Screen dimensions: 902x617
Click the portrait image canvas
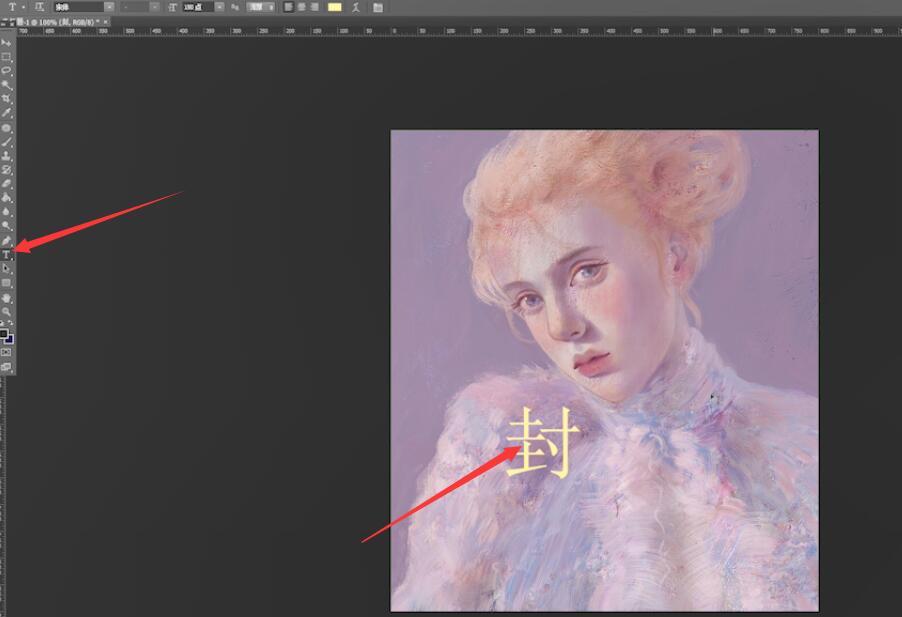(605, 370)
